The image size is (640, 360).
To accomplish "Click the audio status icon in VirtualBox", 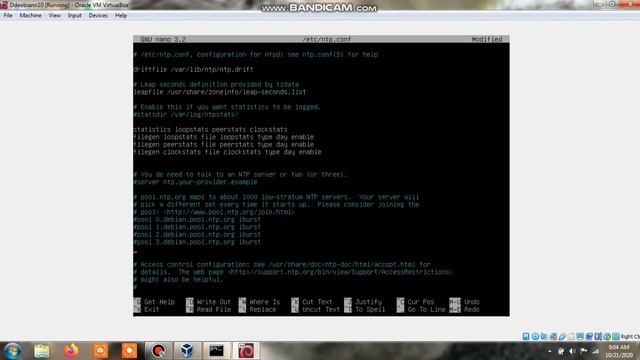I will click(x=544, y=336).
